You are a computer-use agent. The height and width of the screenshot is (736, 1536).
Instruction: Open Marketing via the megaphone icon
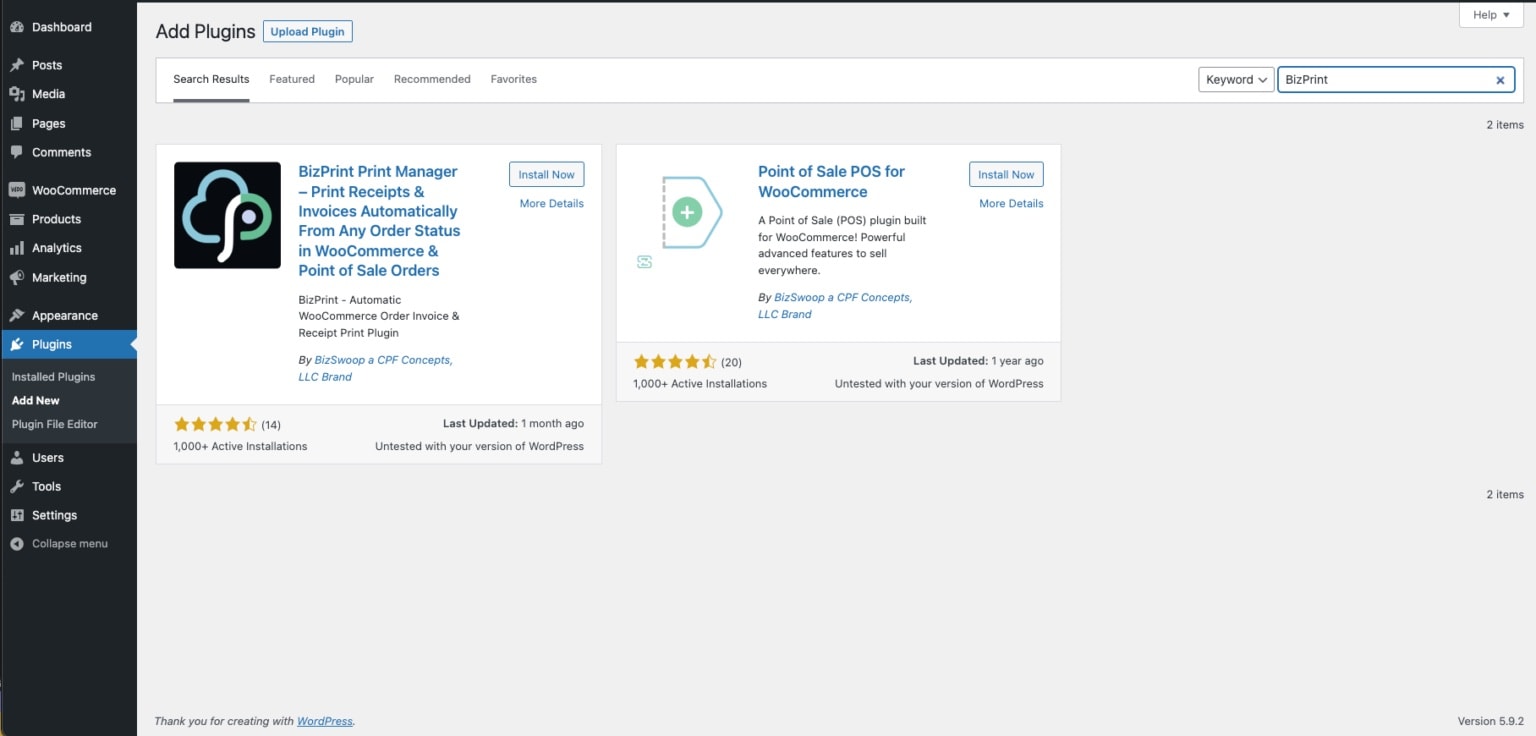tap(17, 277)
